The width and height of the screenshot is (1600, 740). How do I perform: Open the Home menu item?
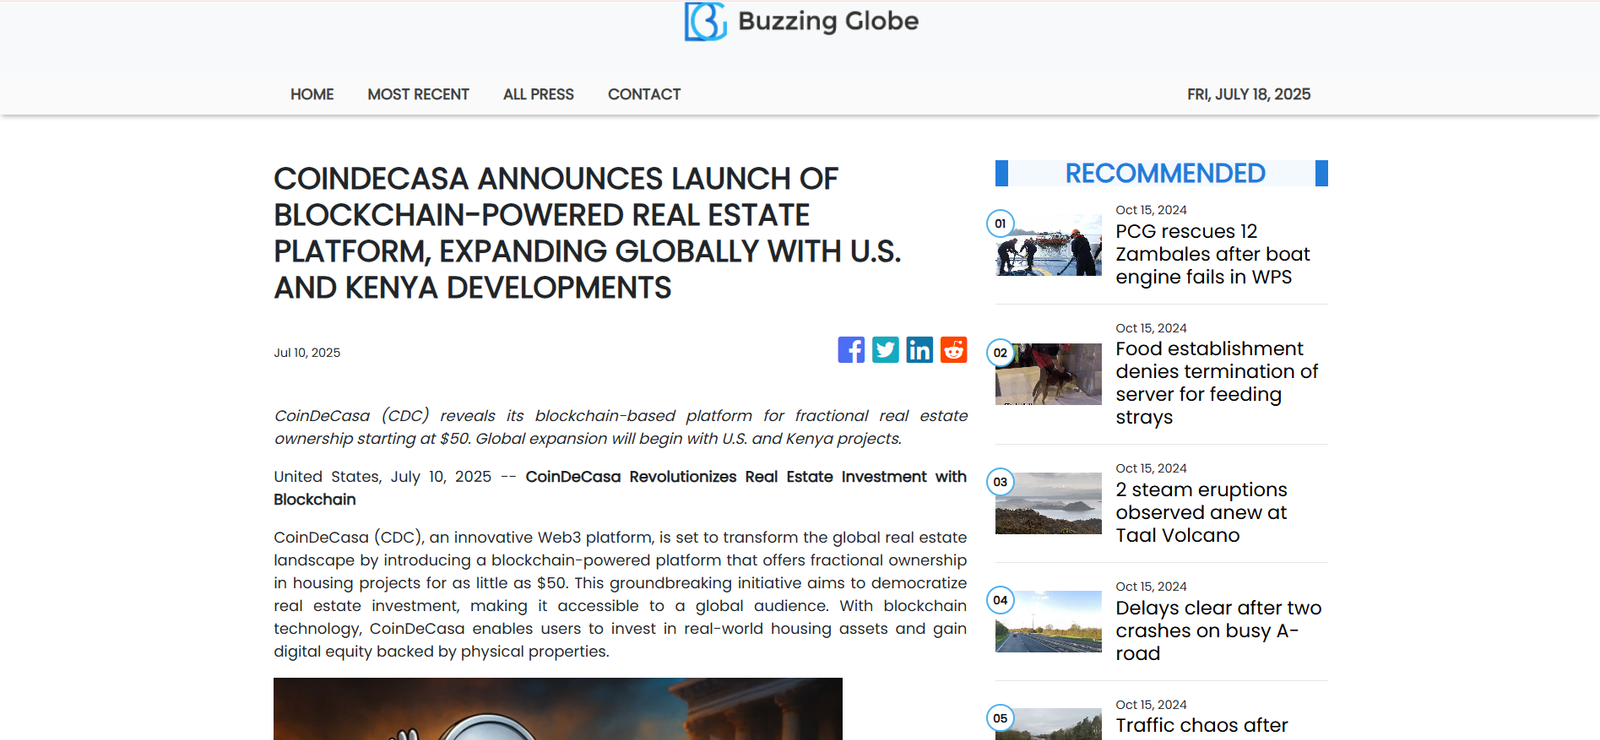click(x=312, y=94)
